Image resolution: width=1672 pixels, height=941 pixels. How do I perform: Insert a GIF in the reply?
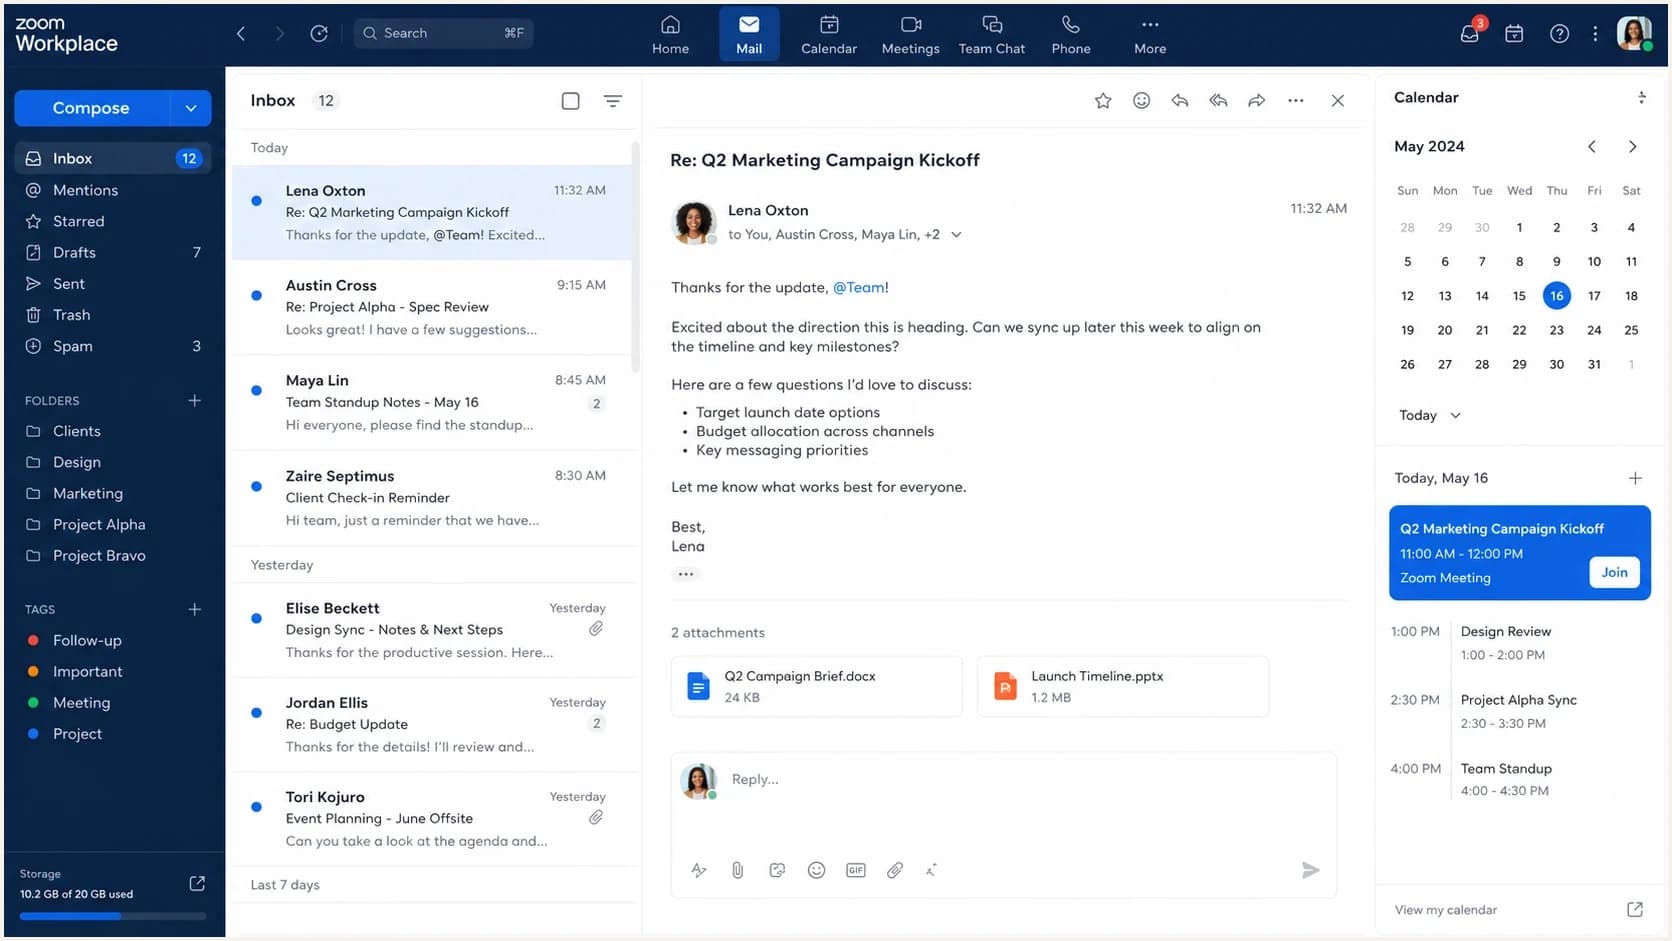856,870
